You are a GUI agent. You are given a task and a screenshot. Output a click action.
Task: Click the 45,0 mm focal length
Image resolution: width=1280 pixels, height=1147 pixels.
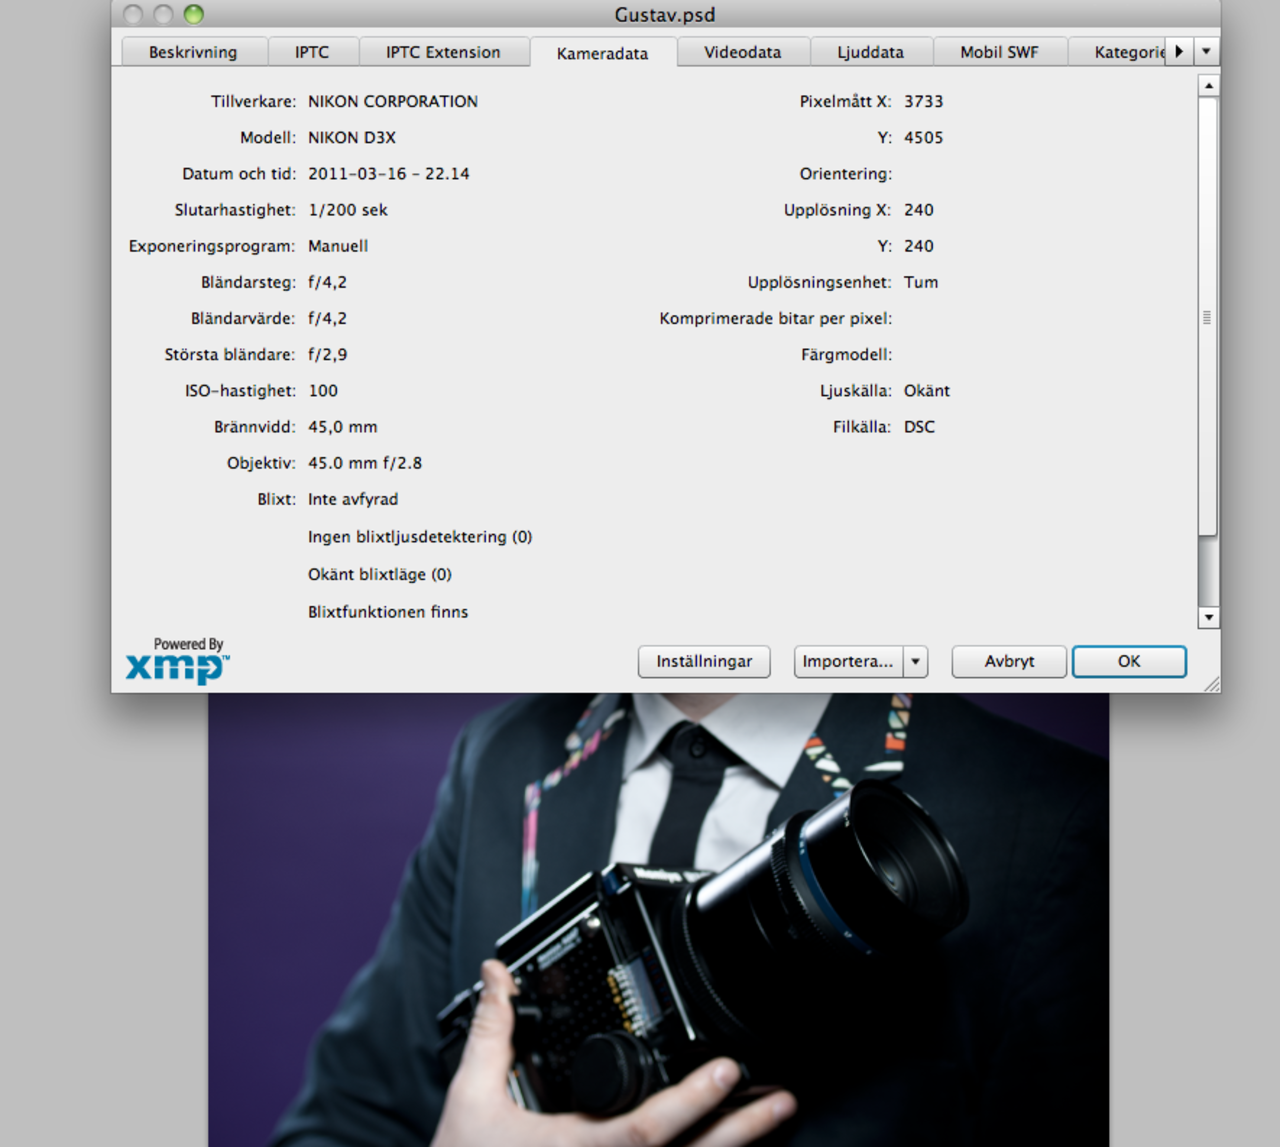point(343,427)
